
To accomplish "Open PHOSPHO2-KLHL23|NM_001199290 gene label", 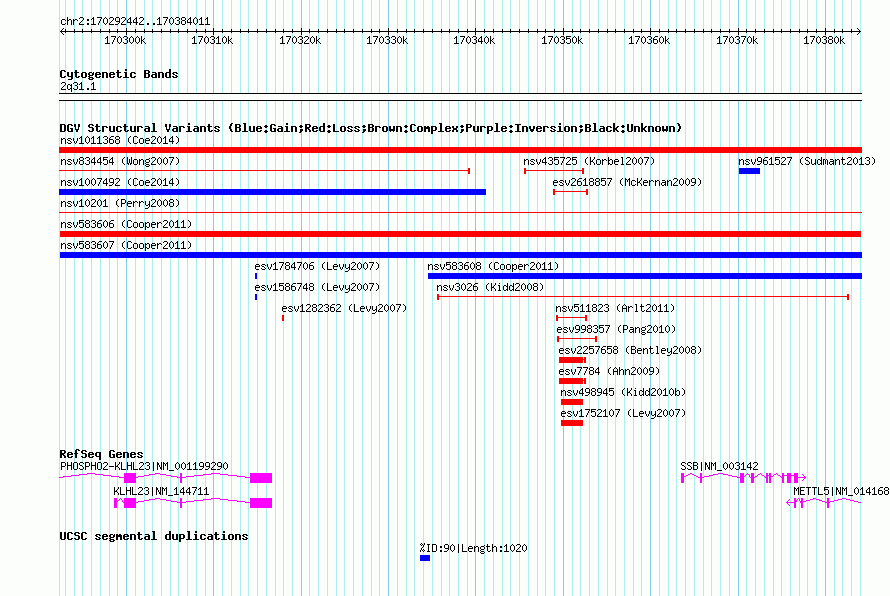I will click(144, 466).
